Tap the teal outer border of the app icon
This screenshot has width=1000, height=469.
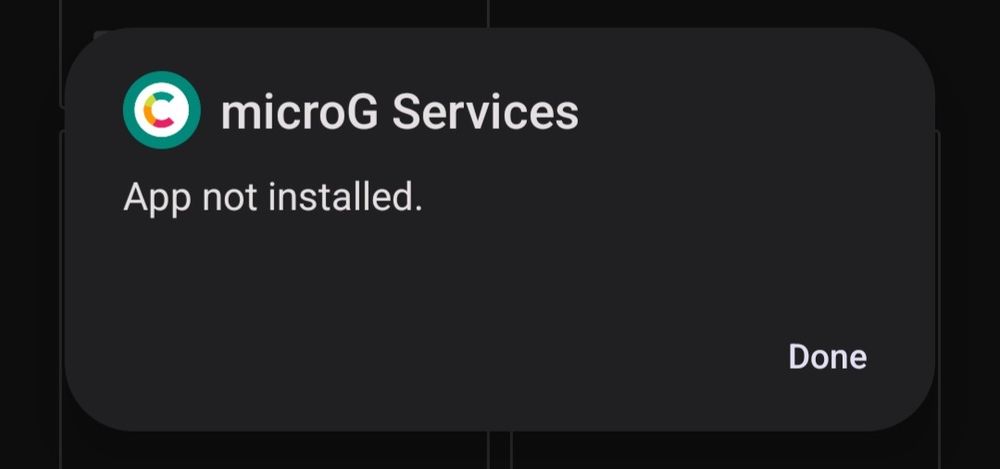(x=161, y=77)
